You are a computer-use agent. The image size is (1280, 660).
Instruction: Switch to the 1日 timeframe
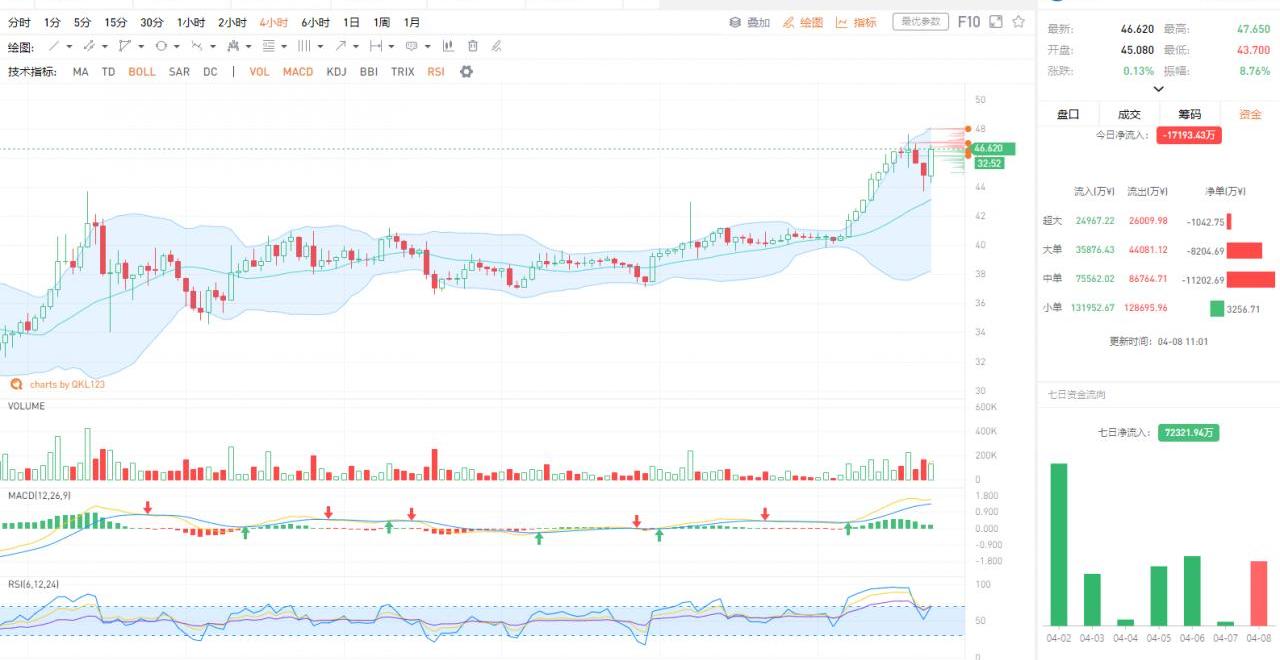351,22
